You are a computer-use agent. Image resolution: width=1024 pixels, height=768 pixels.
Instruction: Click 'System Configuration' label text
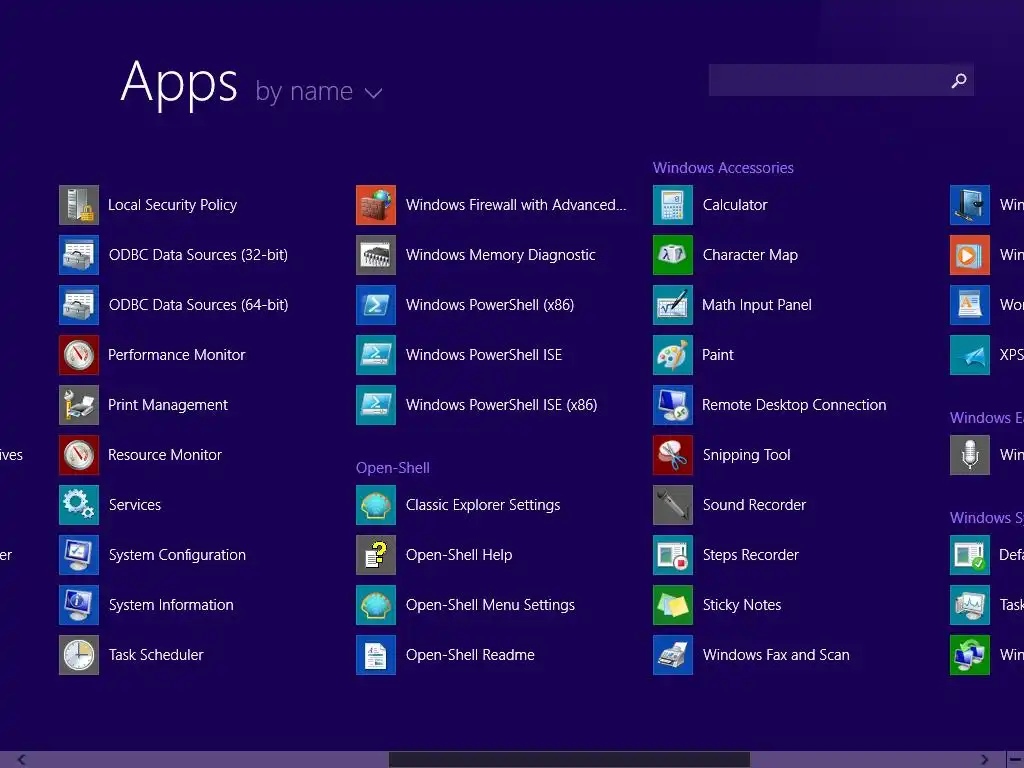177,555
